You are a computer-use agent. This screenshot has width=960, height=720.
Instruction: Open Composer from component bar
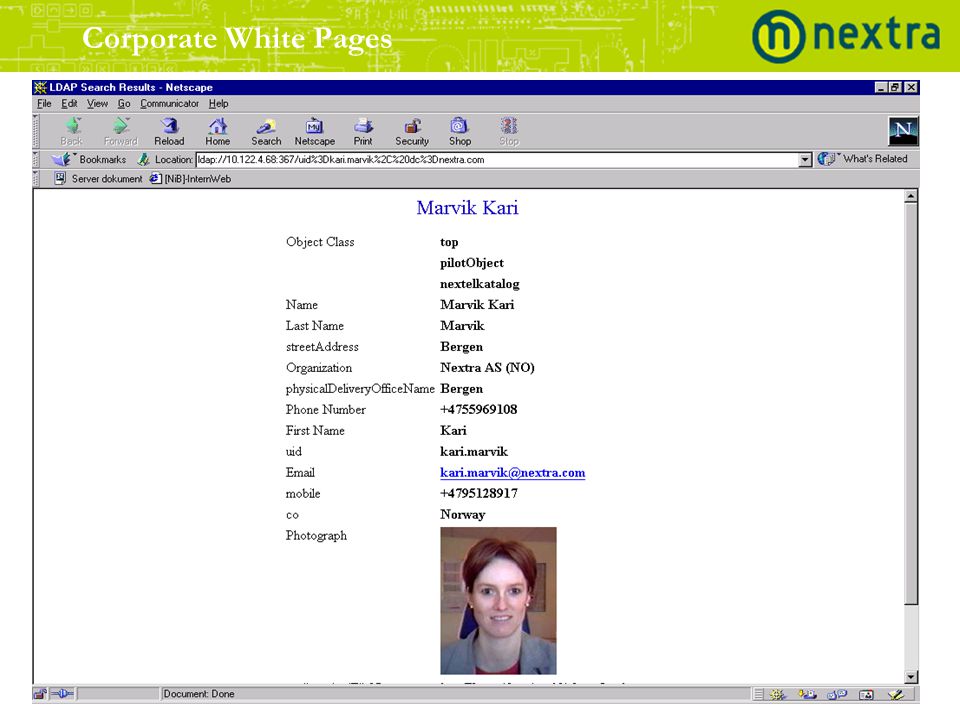pyautogui.click(x=895, y=694)
